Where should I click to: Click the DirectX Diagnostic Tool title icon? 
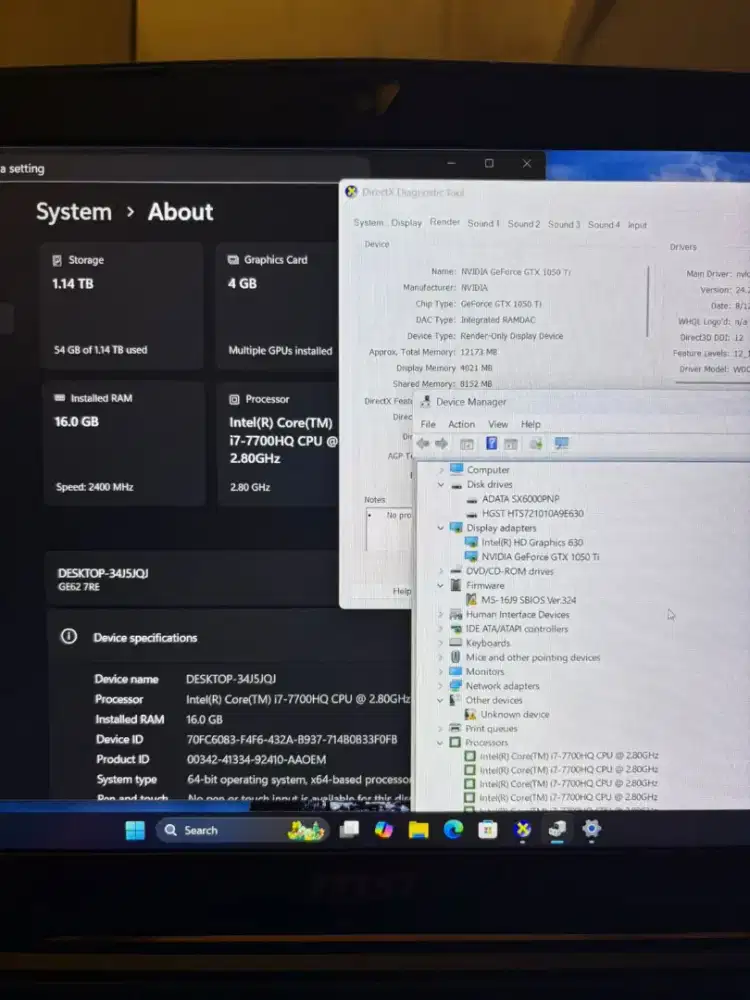(x=351, y=191)
